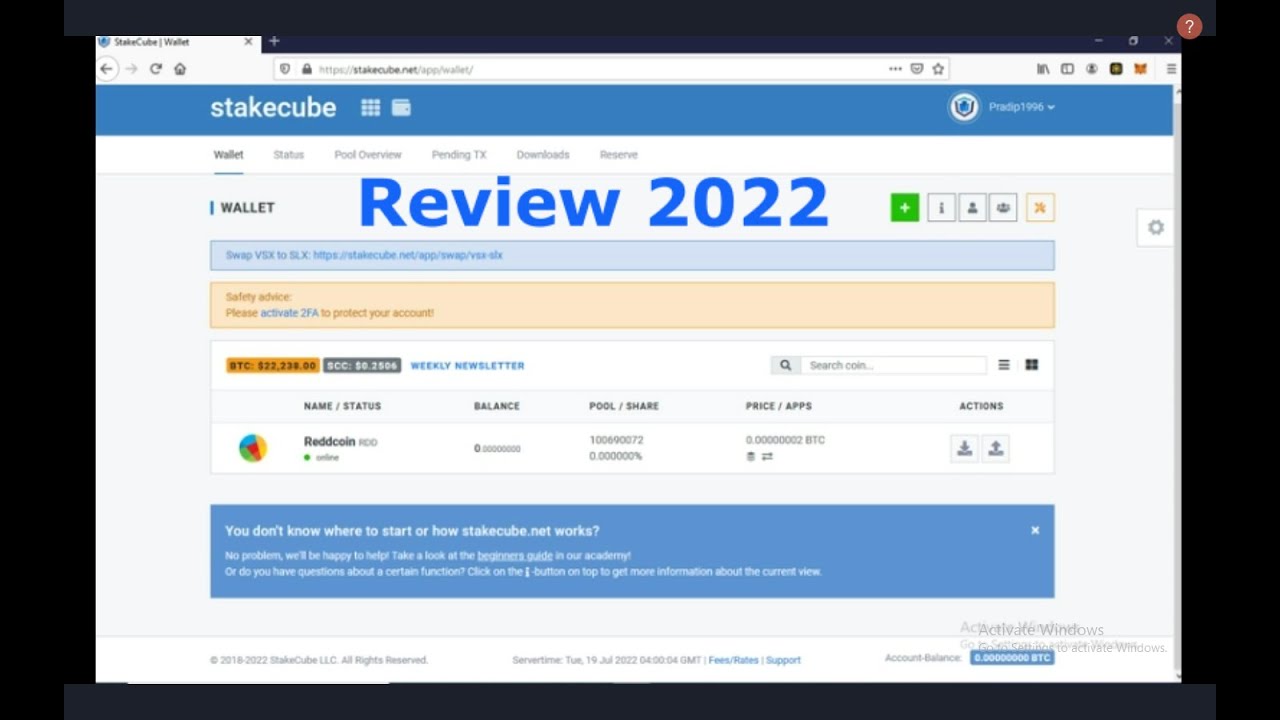The height and width of the screenshot is (720, 1280).
Task: Go to the Downloads tab
Action: [x=543, y=155]
